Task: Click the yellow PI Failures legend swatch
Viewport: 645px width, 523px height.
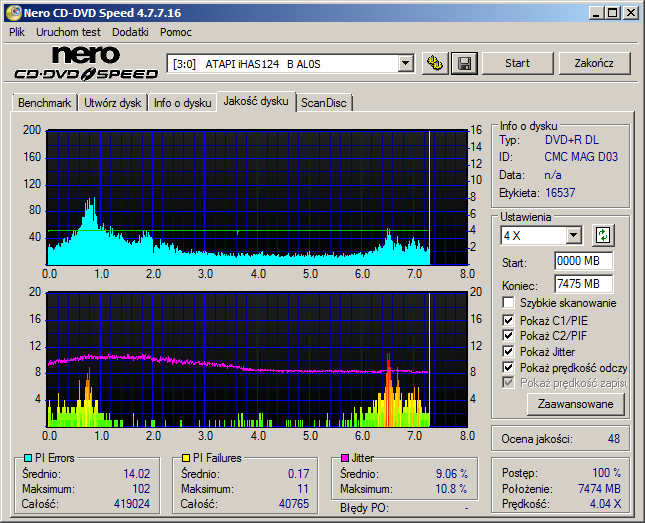Action: (x=186, y=458)
